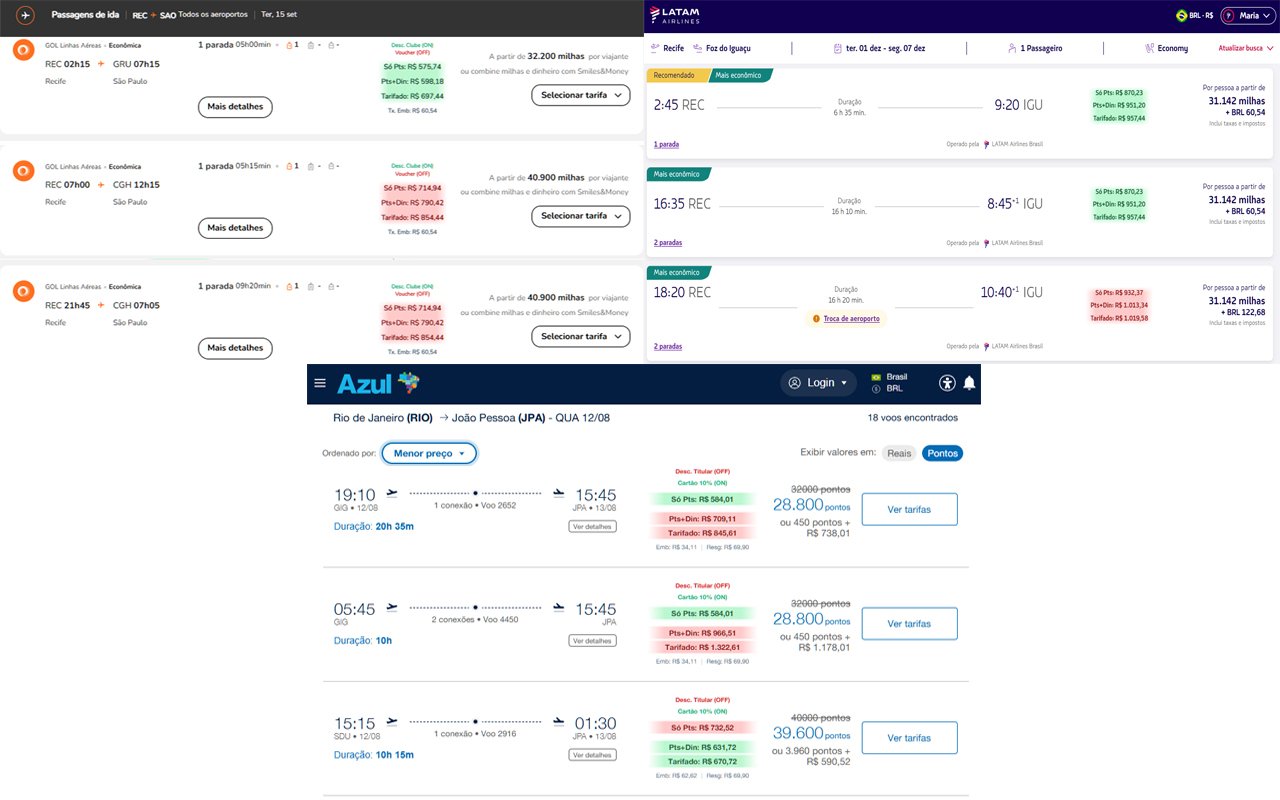
Task: Click the Brasil flag icon in Azul header
Action: [x=878, y=377]
